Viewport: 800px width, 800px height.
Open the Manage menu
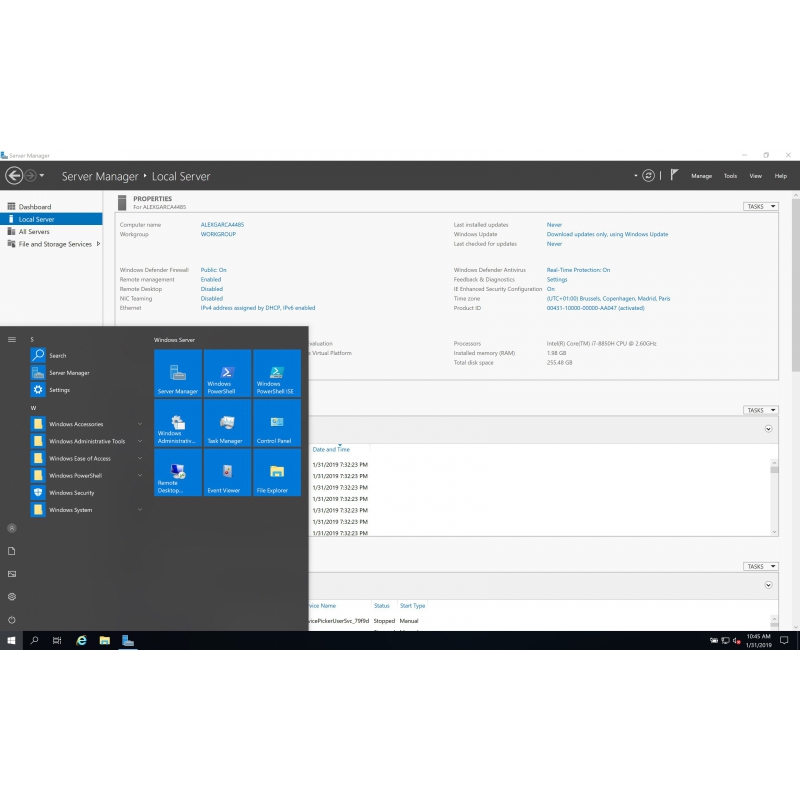[x=701, y=176]
